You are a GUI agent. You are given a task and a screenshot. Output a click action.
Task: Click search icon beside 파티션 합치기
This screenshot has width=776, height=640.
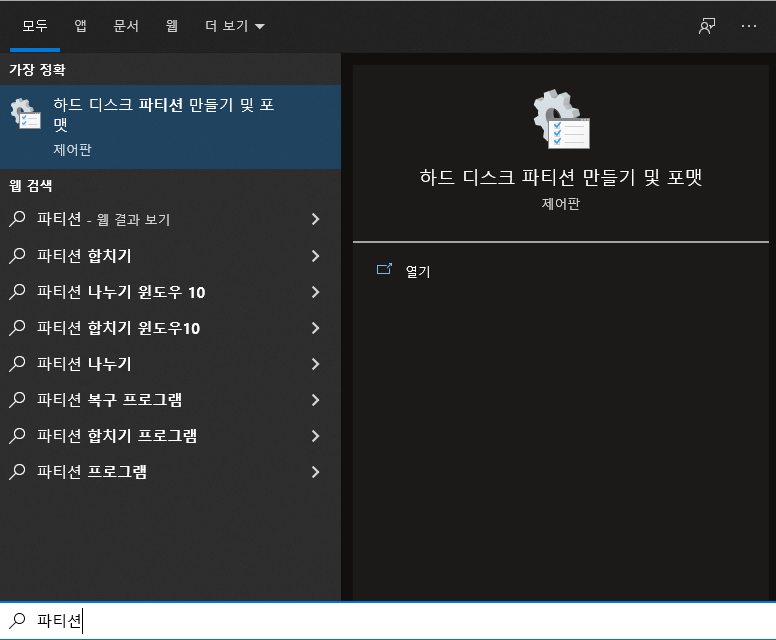(17, 255)
